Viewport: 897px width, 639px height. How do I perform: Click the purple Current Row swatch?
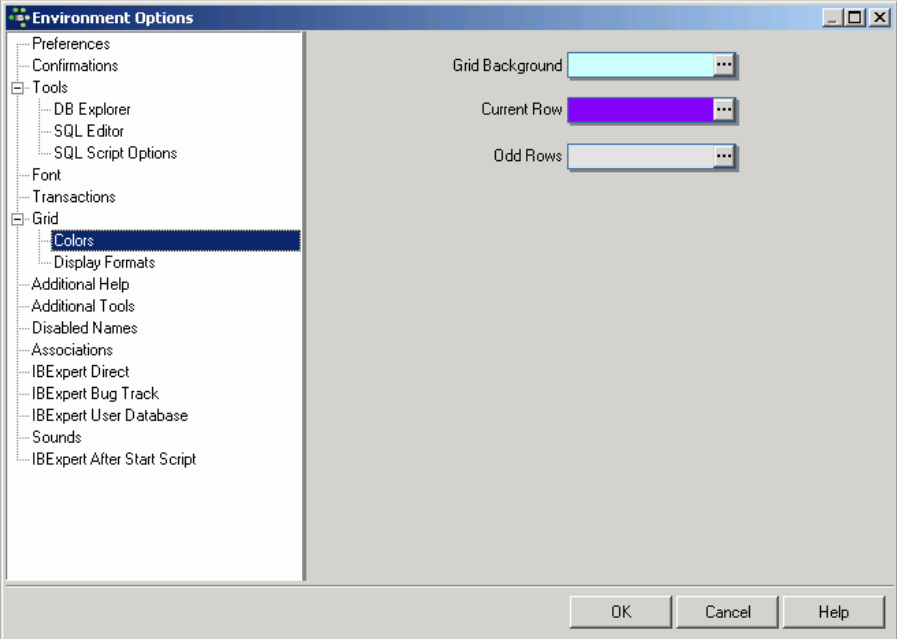641,109
